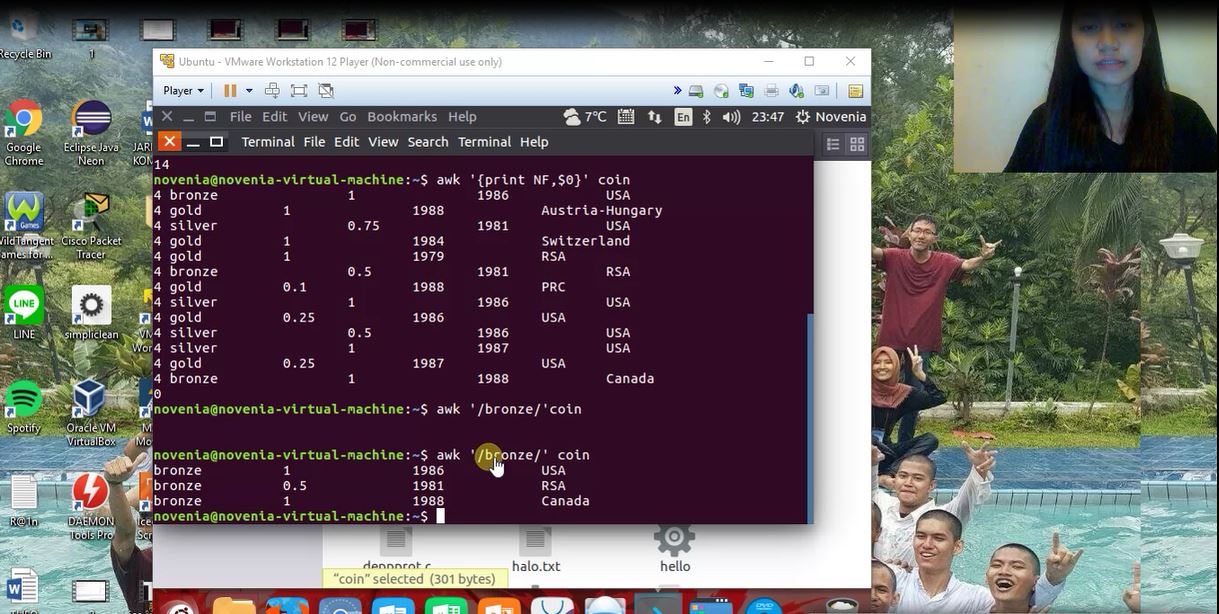Open the Go menu in Ubuntu top bar
This screenshot has height=614, width=1219.
pos(348,116)
